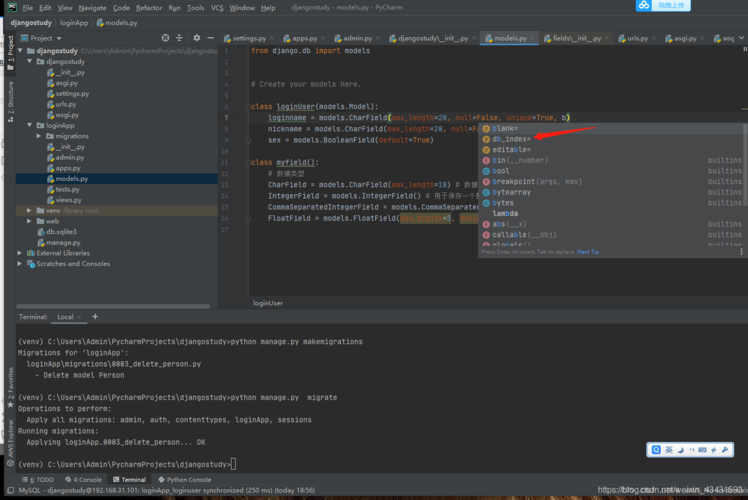Open the Navigate menu
748x500 pixels.
tap(93, 8)
